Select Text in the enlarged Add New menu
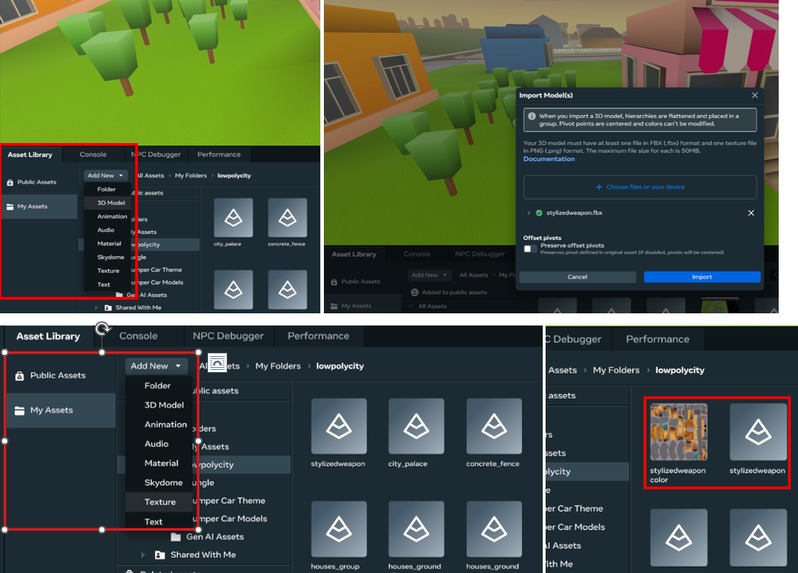This screenshot has width=798, height=573. point(153,522)
